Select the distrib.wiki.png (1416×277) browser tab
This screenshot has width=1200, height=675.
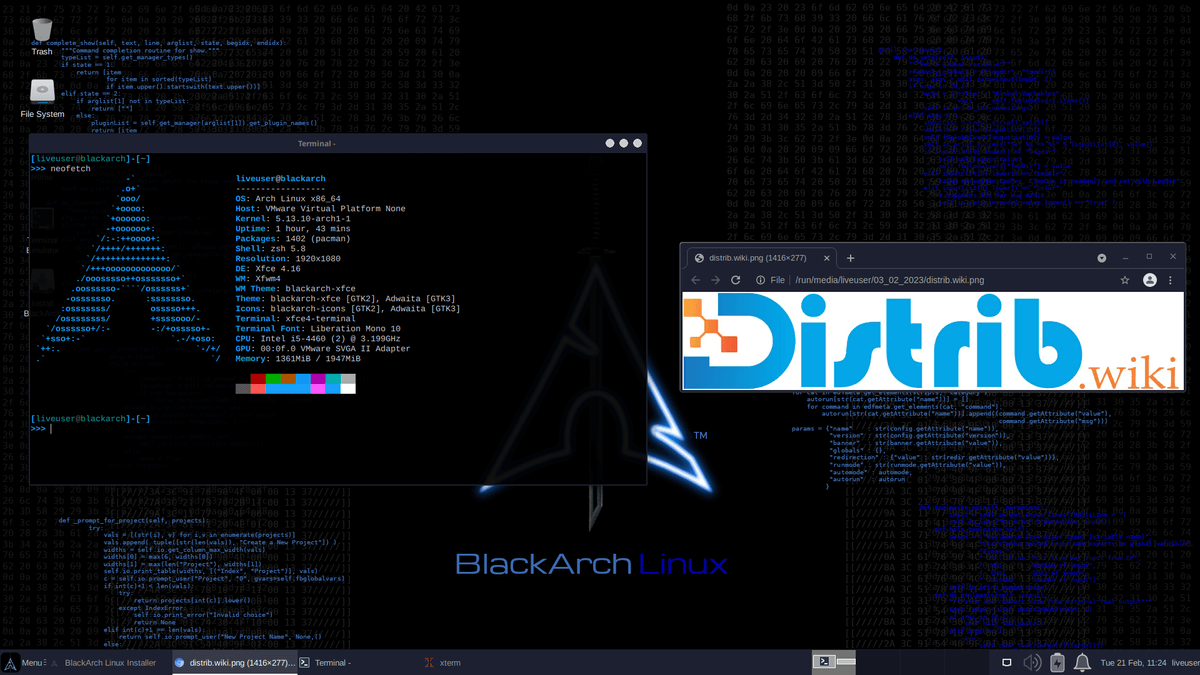coord(762,258)
